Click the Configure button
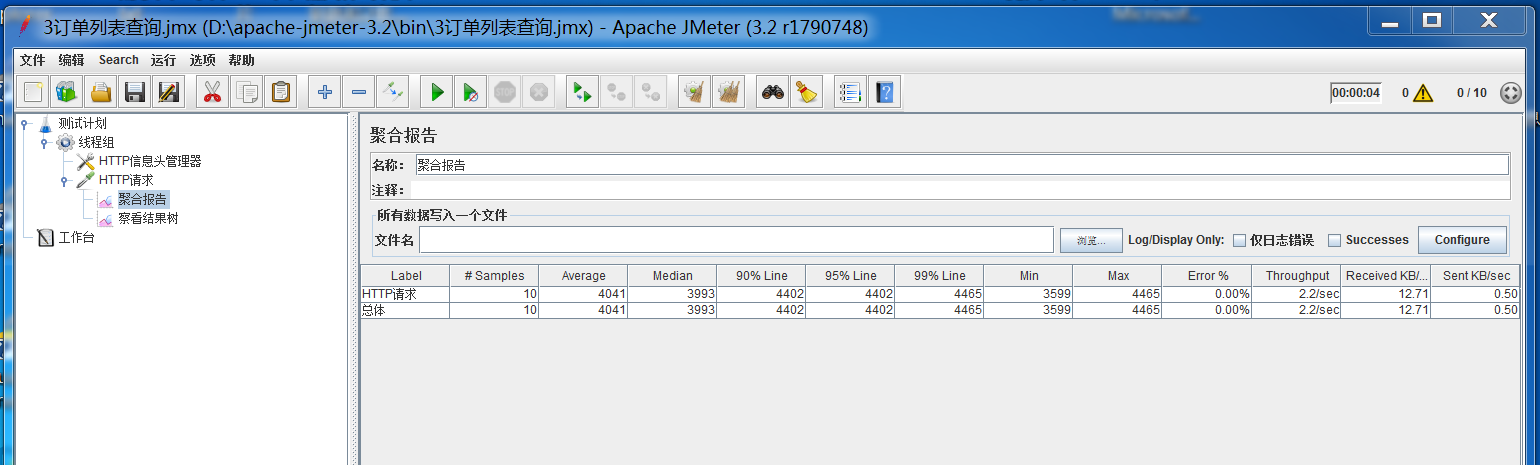 (1462, 240)
